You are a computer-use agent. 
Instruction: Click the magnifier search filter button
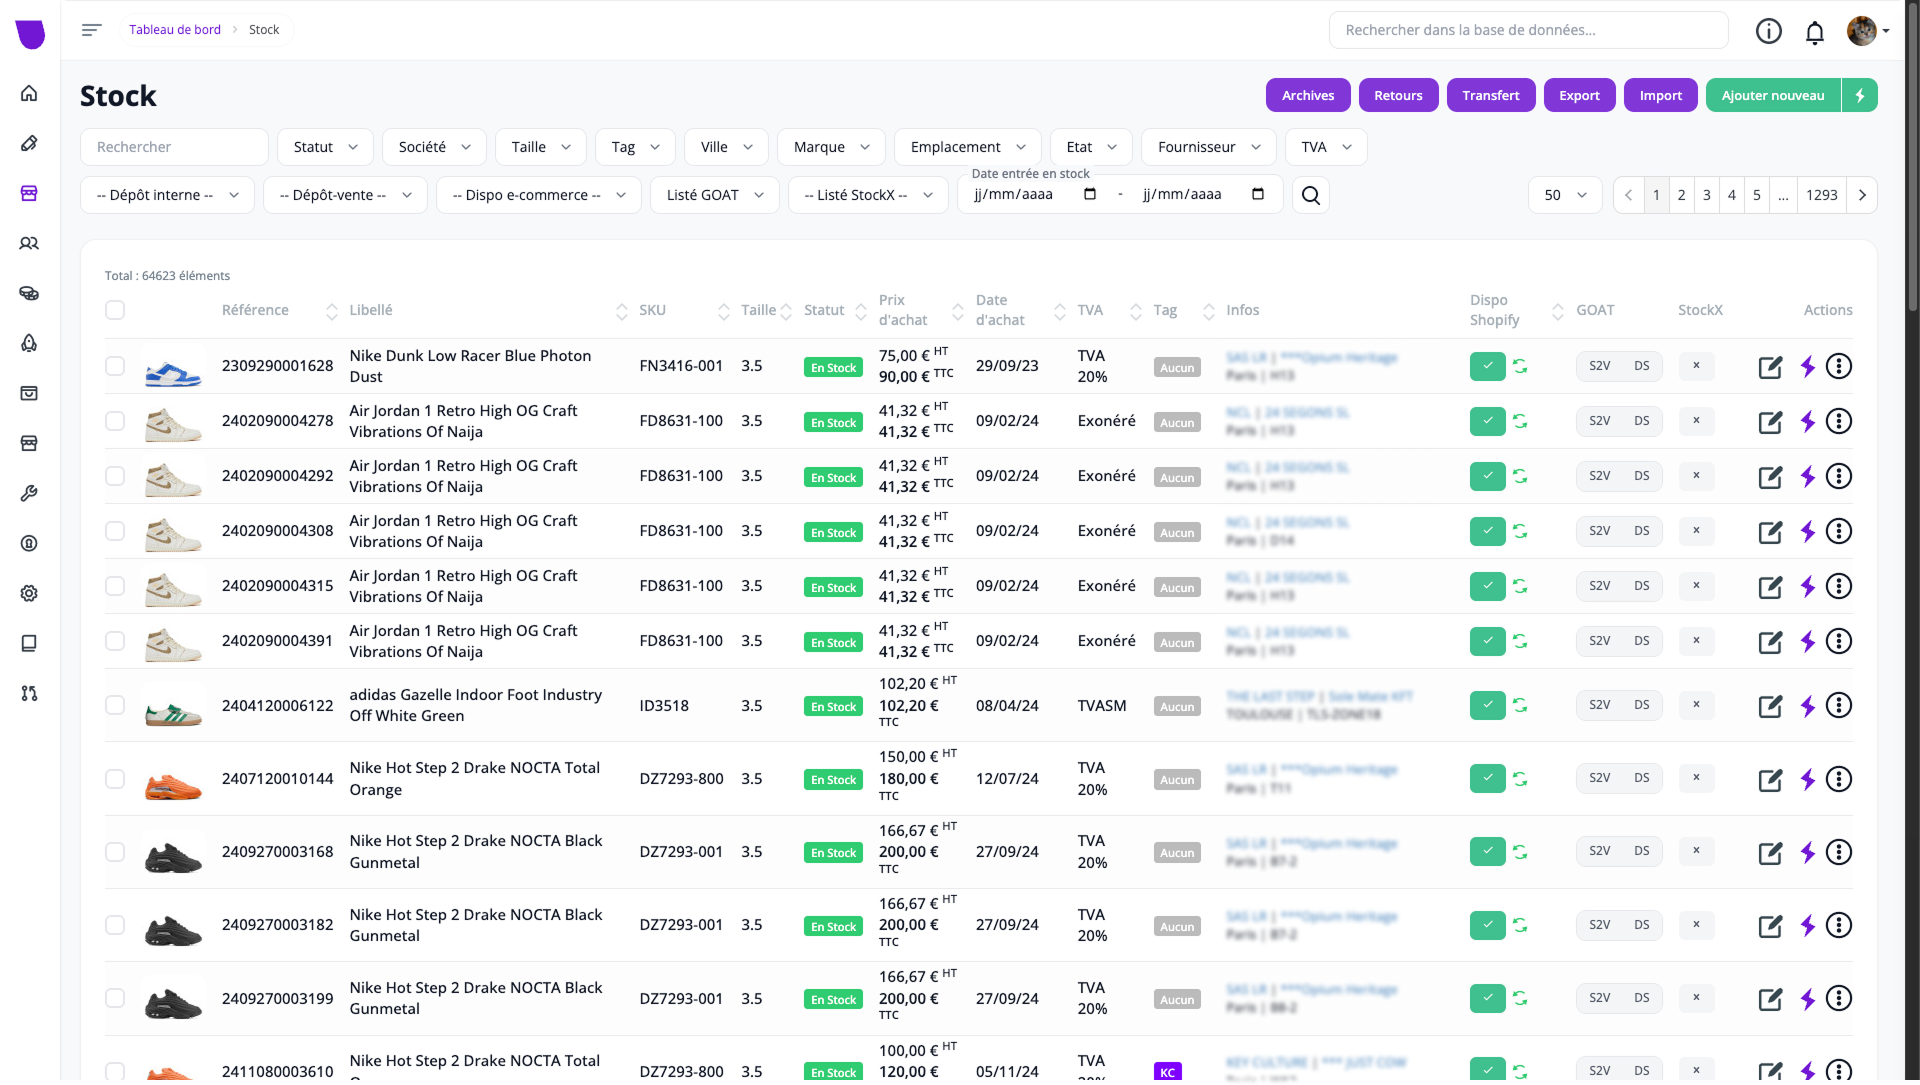point(1310,195)
